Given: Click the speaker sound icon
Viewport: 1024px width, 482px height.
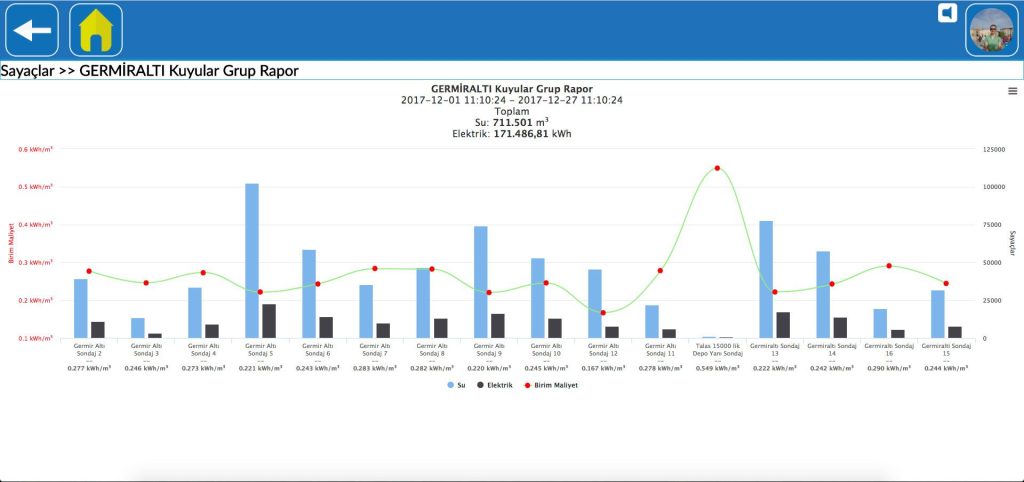Looking at the screenshot, I should coord(947,13).
